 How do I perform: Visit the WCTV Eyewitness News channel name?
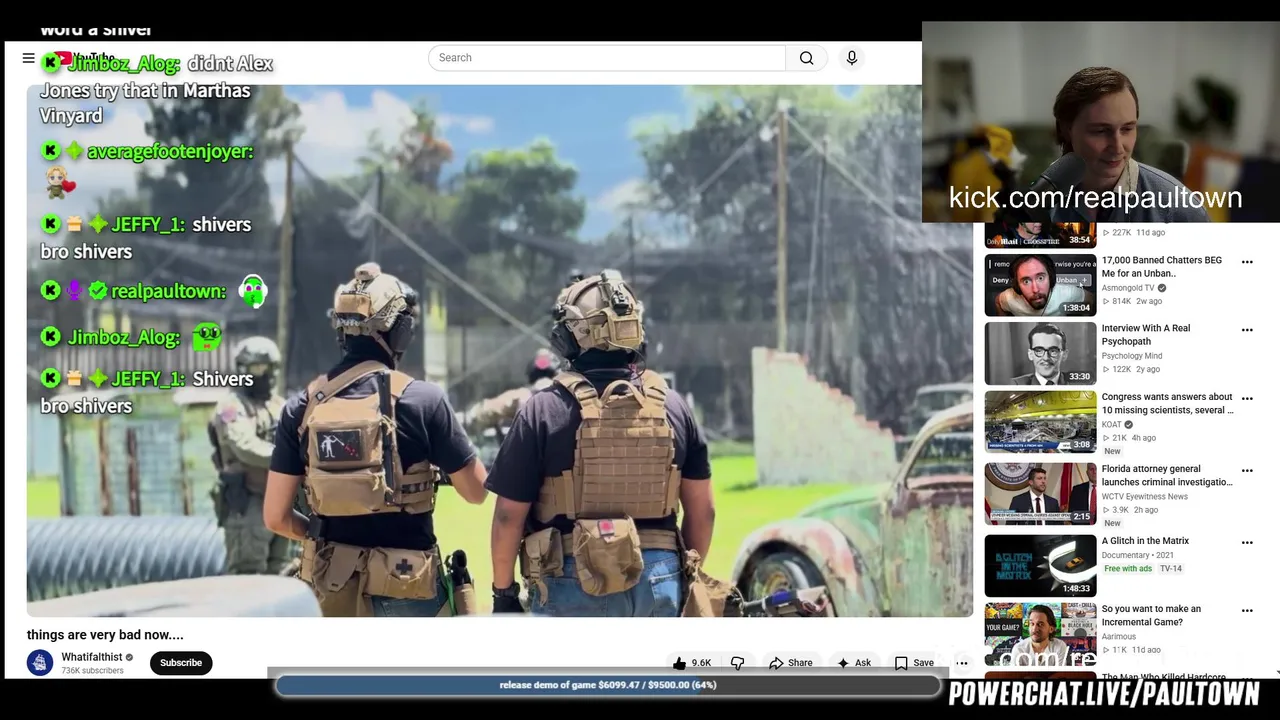1145,496
